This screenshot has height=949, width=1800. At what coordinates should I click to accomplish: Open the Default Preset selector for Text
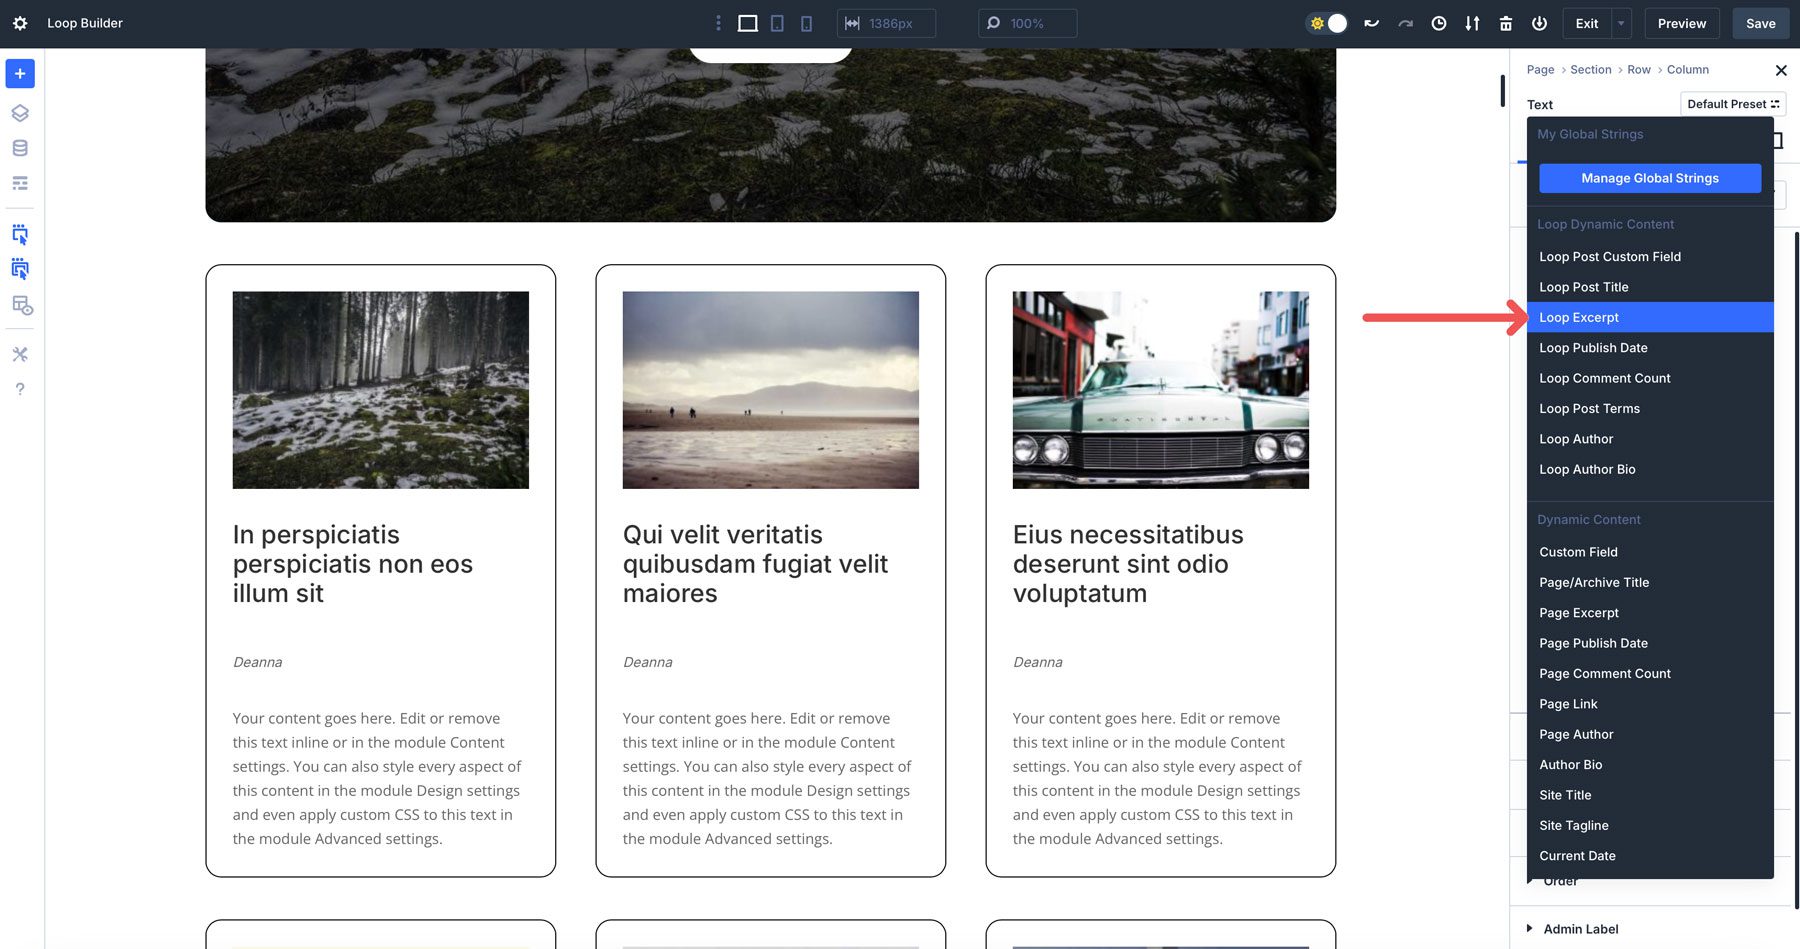pyautogui.click(x=1731, y=104)
